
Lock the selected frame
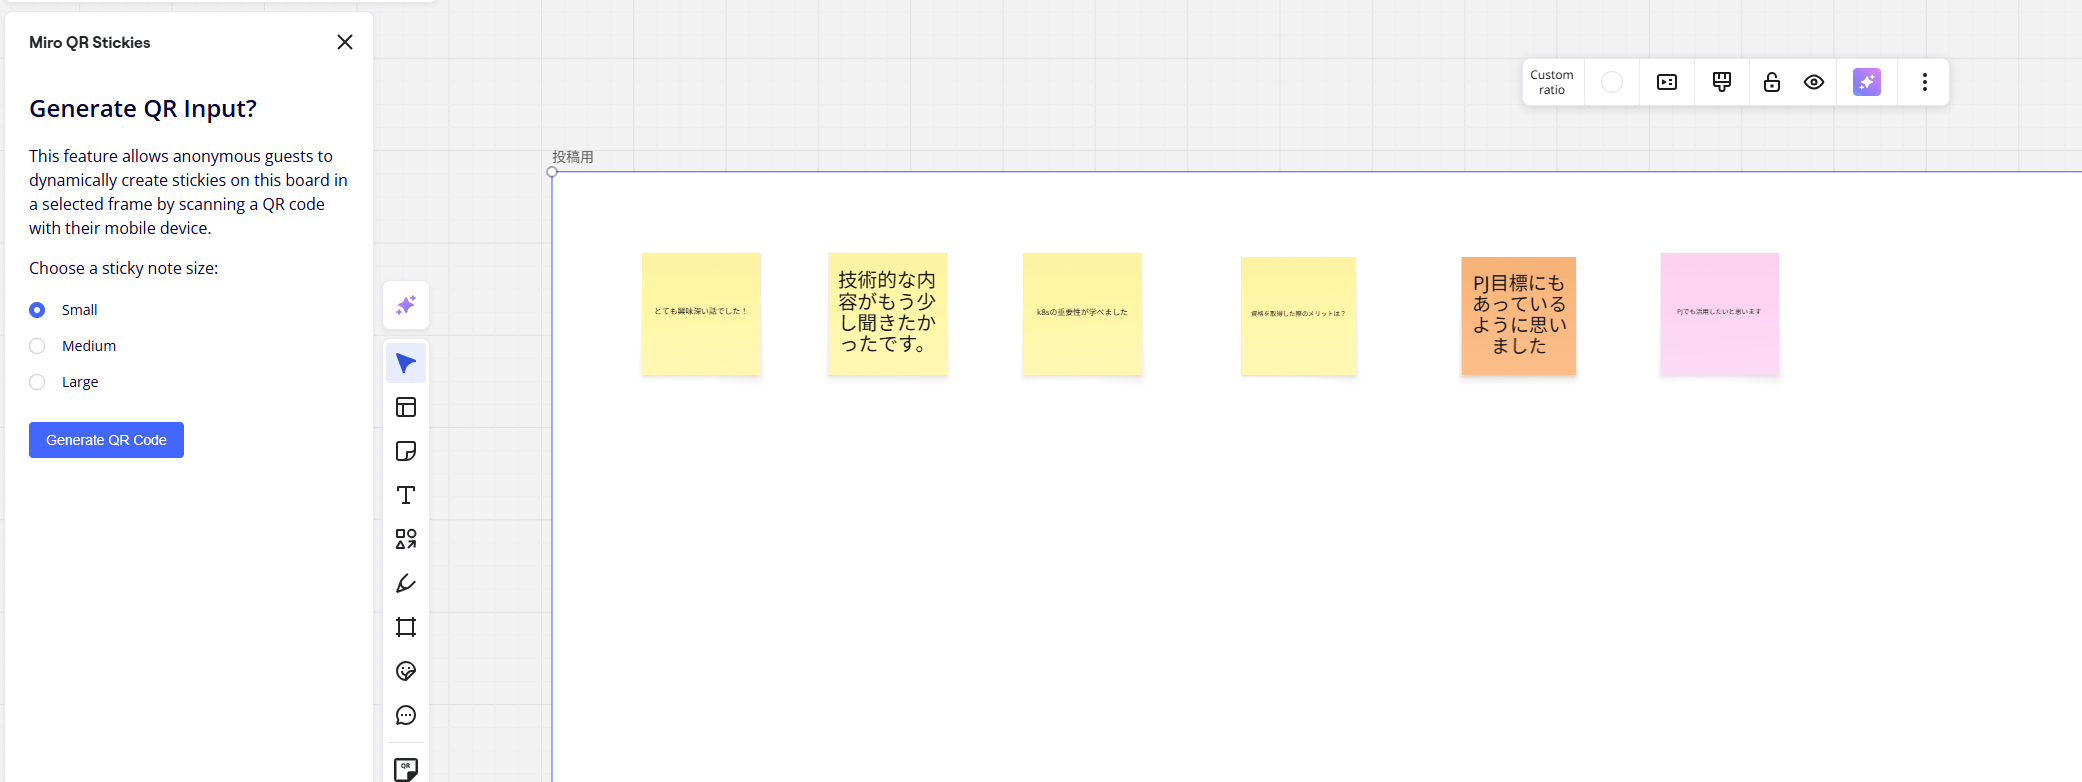tap(1772, 82)
